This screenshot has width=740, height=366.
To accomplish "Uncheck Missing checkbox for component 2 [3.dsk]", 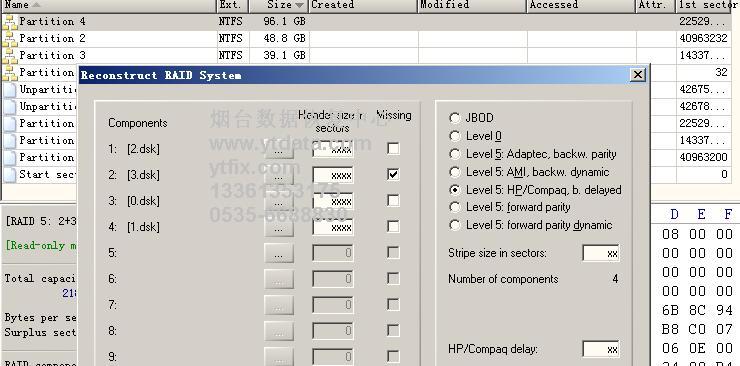I will click(393, 175).
